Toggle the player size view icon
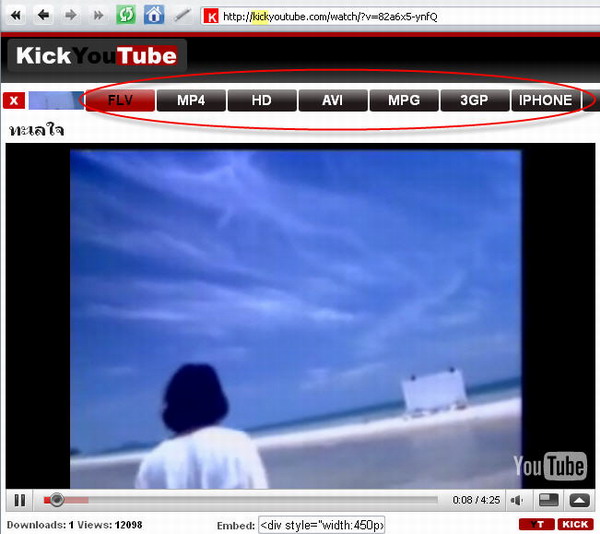Screen dimensions: 600x534 pyautogui.click(x=549, y=500)
